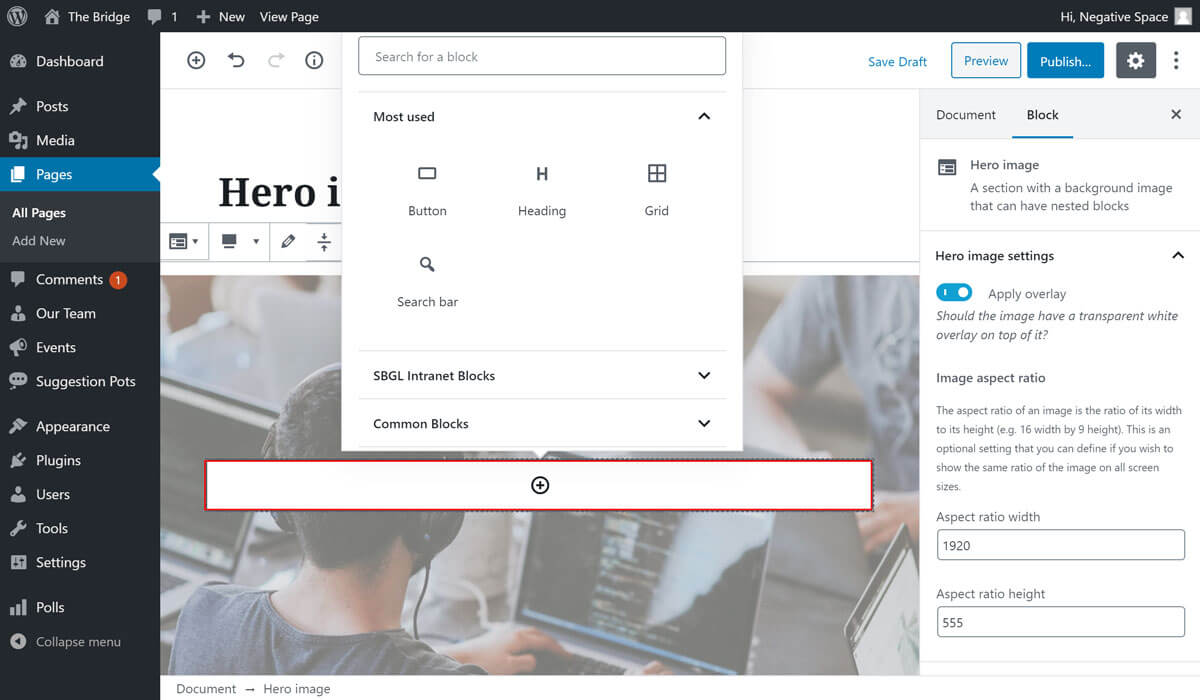Collapse Hero image settings panel
This screenshot has height=700, width=1200.
1177,256
